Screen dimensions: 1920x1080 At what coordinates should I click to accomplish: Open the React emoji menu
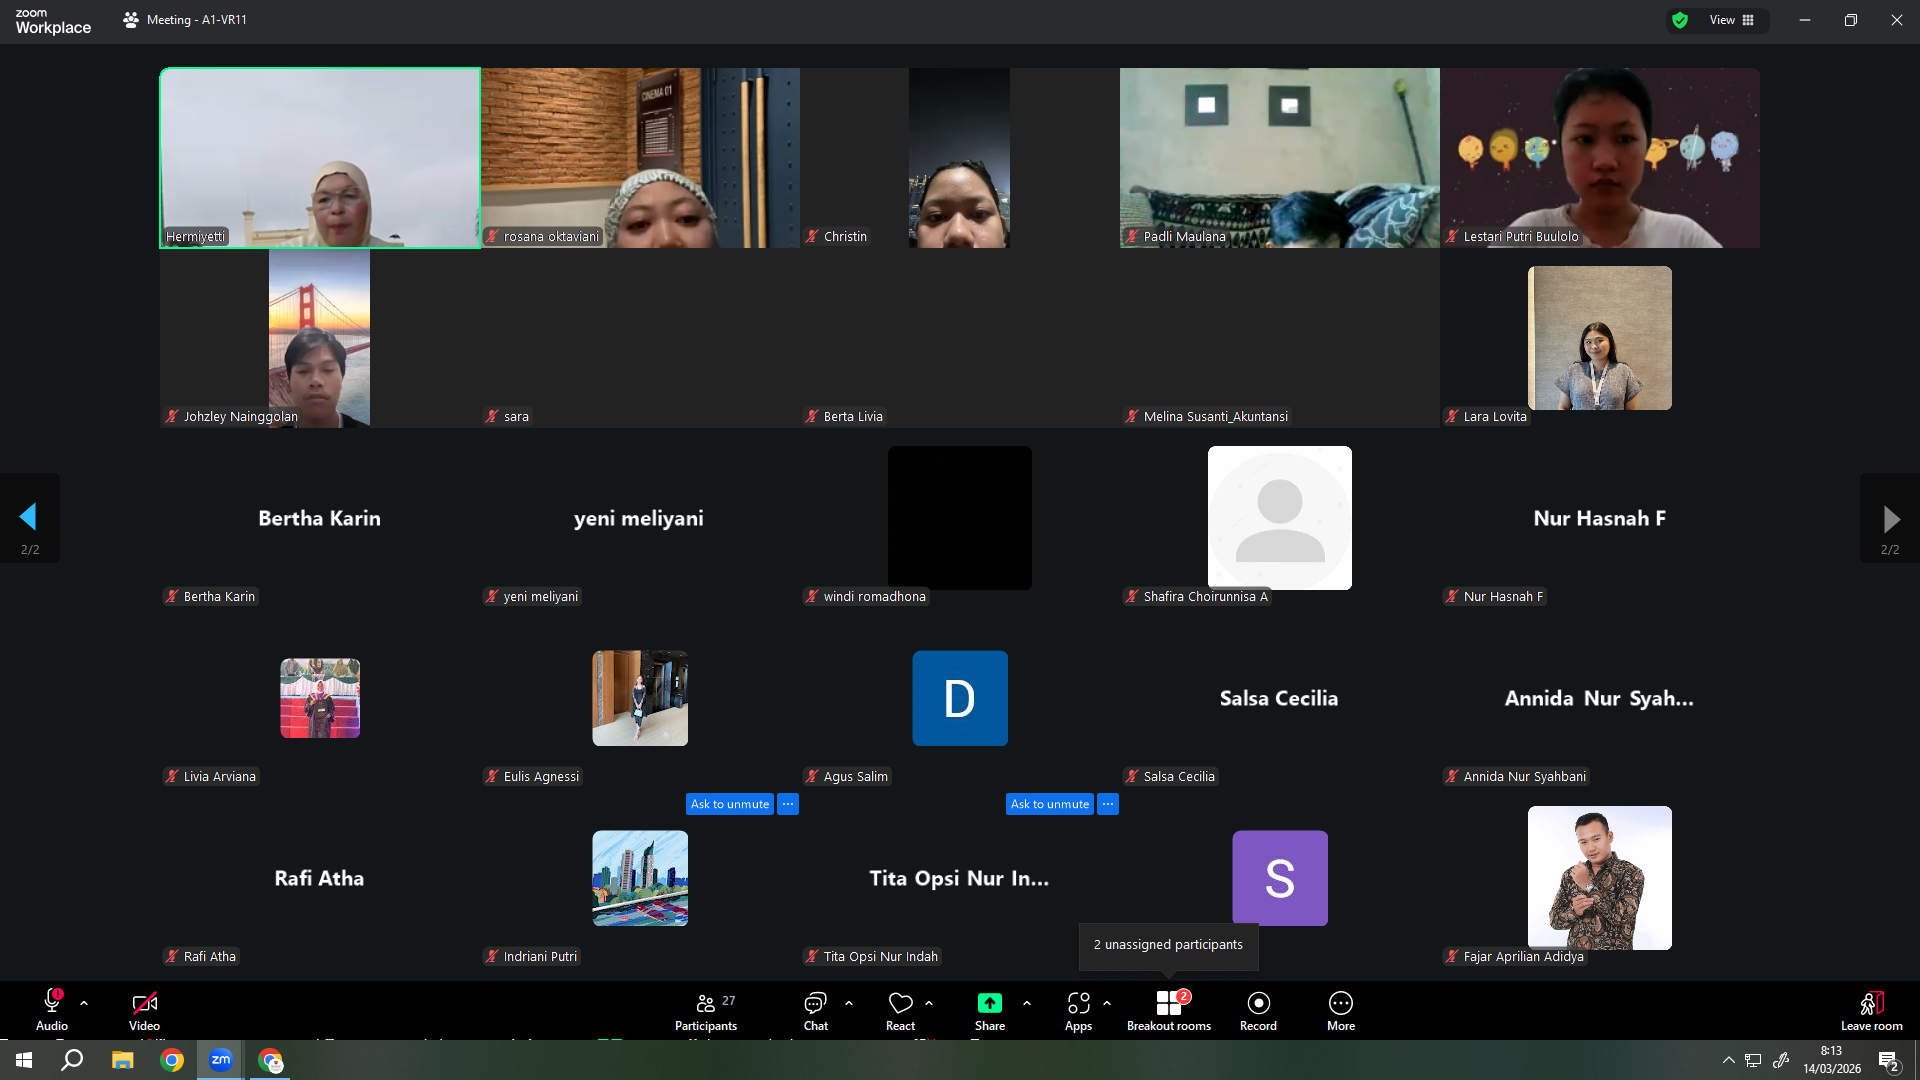coord(900,1010)
